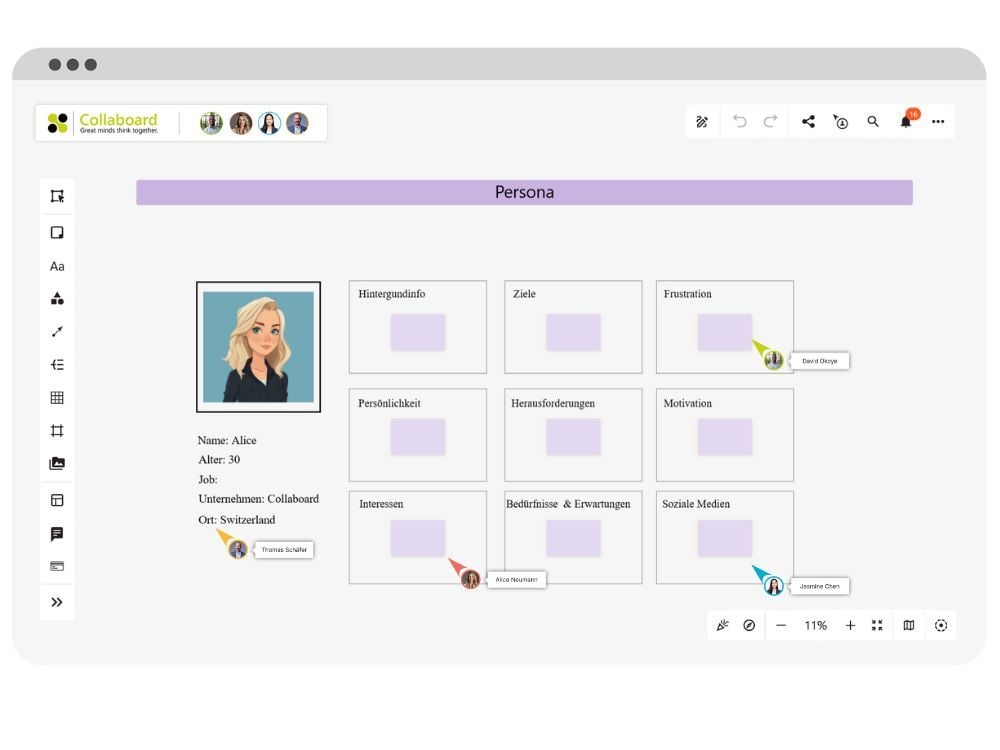Select the connector line tool
1000x750 pixels.
57,332
